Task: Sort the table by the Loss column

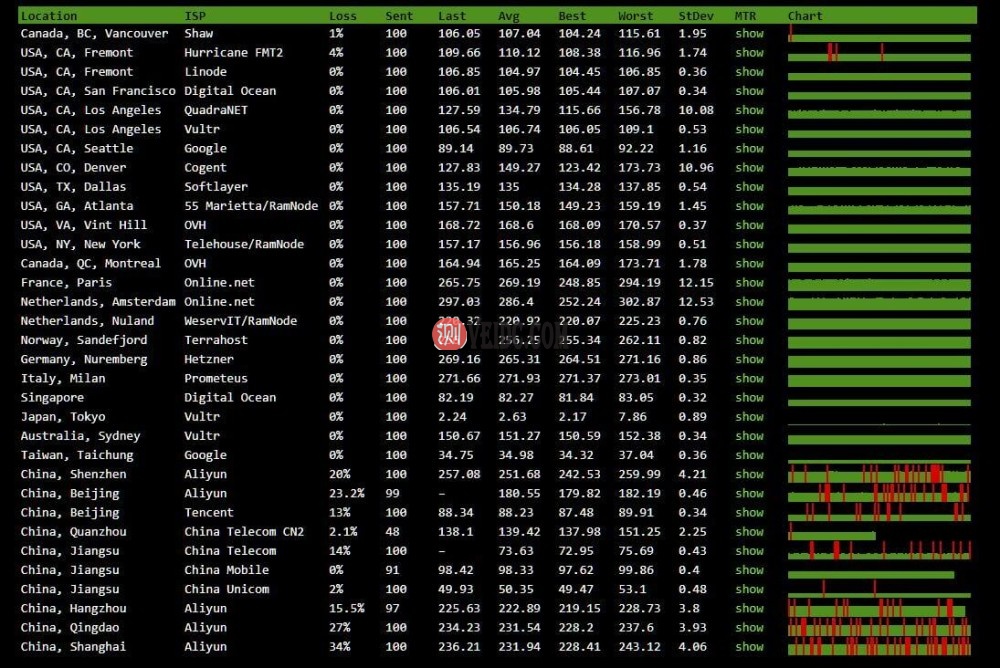Action: [343, 15]
